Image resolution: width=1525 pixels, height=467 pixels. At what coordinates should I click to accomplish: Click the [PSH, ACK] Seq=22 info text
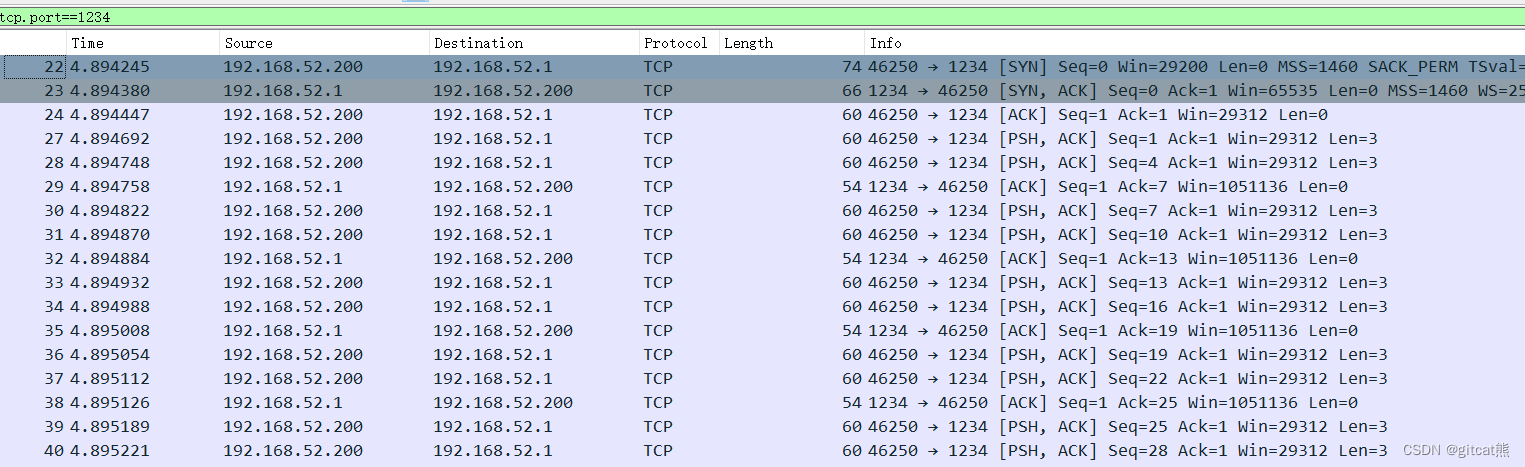pyautogui.click(x=1084, y=379)
